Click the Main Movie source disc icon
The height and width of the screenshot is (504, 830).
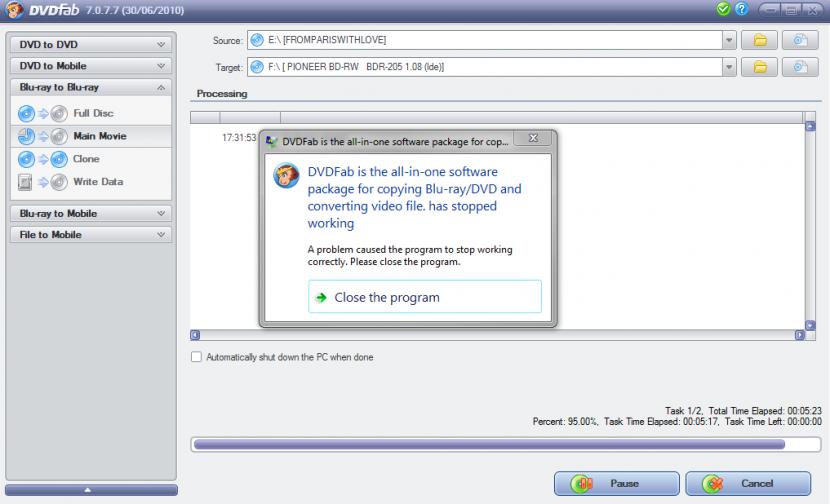point(26,137)
